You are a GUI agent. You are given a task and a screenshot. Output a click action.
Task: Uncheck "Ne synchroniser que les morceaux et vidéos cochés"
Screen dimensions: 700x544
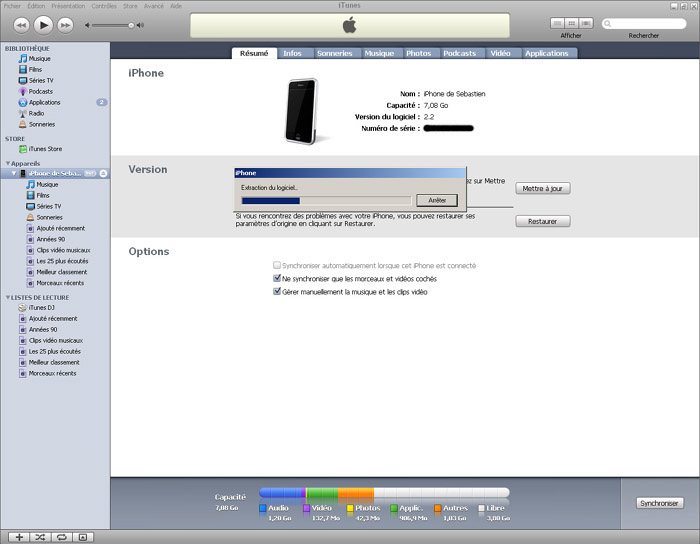click(277, 279)
